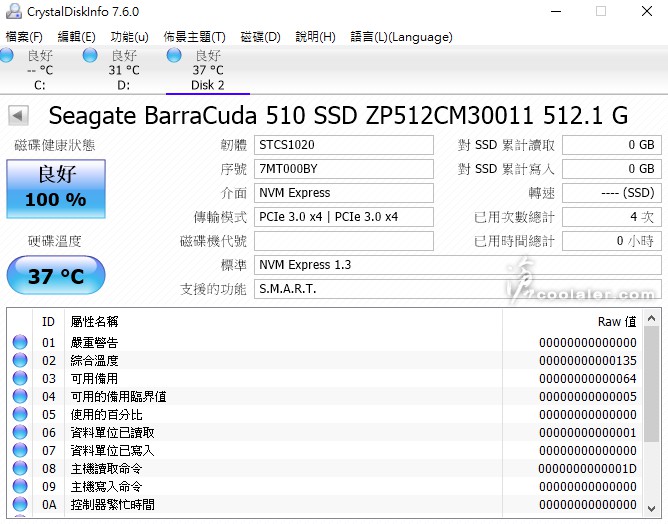Click status orb for attribute 03 可用備用

click(20, 378)
